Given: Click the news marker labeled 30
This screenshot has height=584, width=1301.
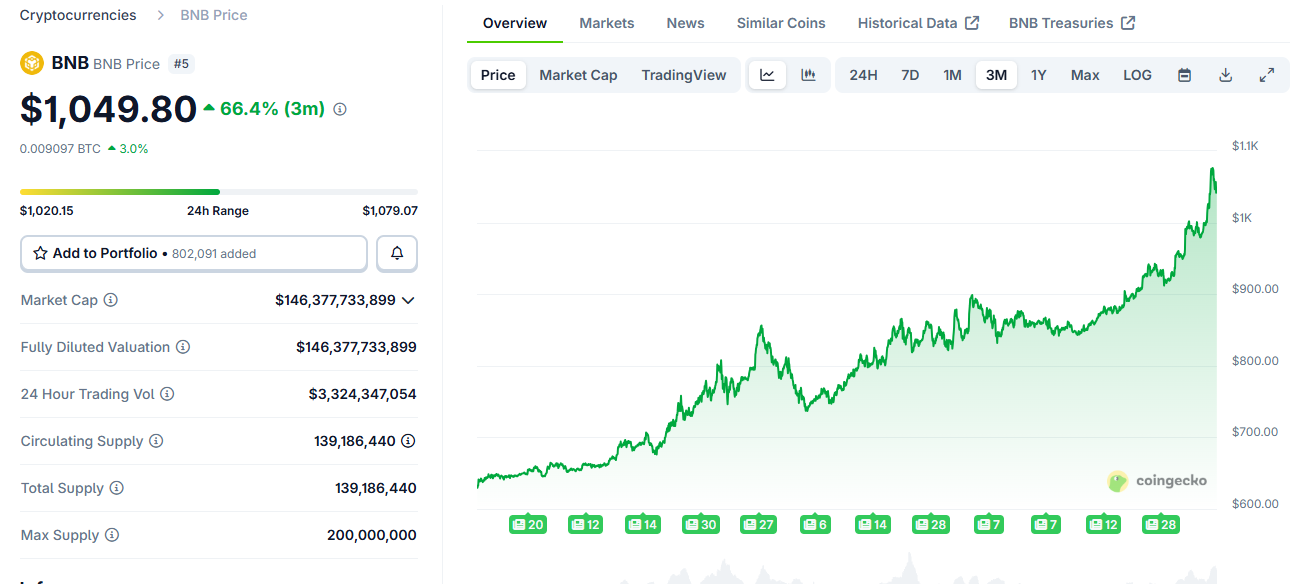Looking at the screenshot, I should tap(700, 524).
